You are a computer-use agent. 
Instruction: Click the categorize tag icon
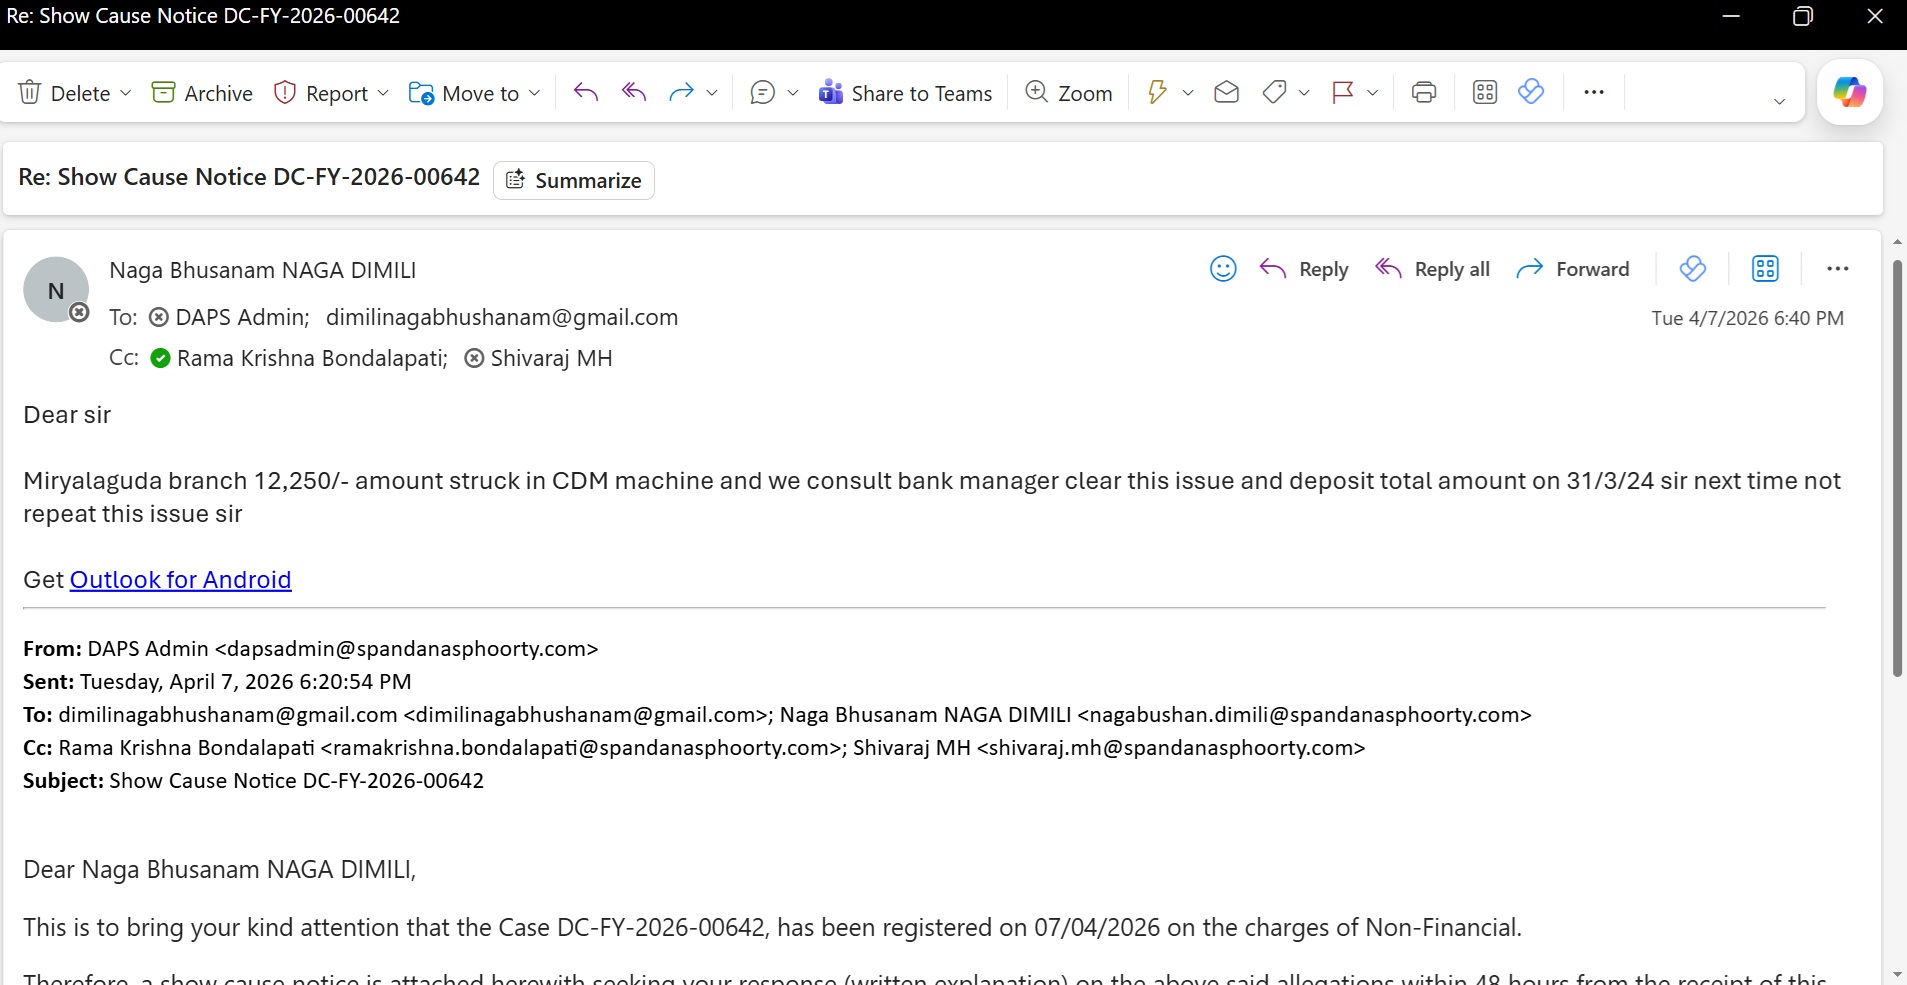click(x=1274, y=93)
